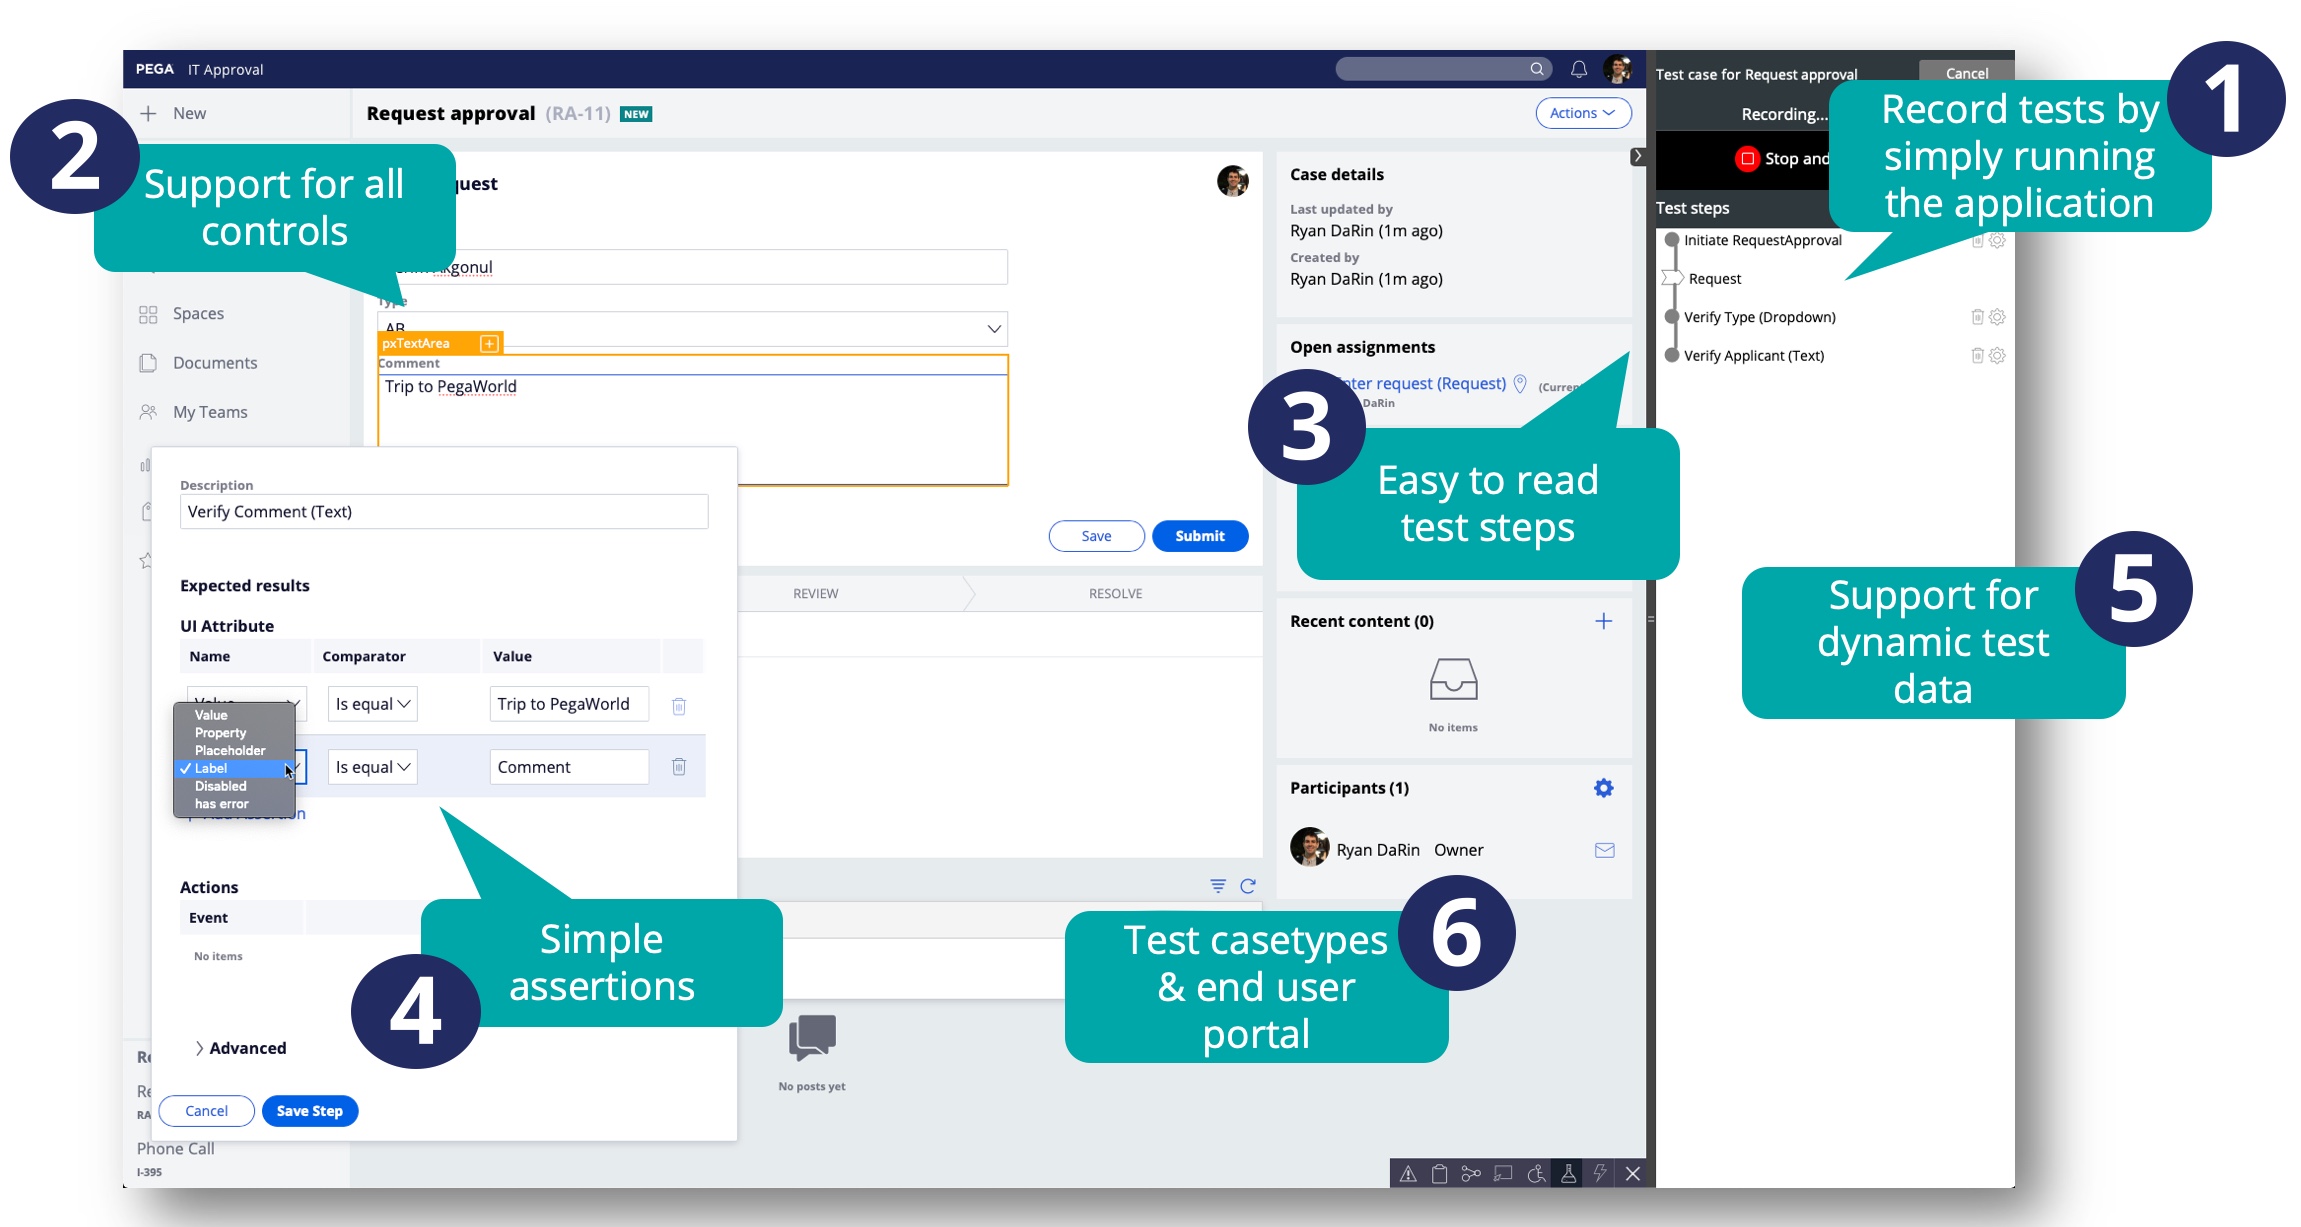The image size is (2301, 1227).
Task: Select Value in attribute name list
Action: tap(234, 715)
